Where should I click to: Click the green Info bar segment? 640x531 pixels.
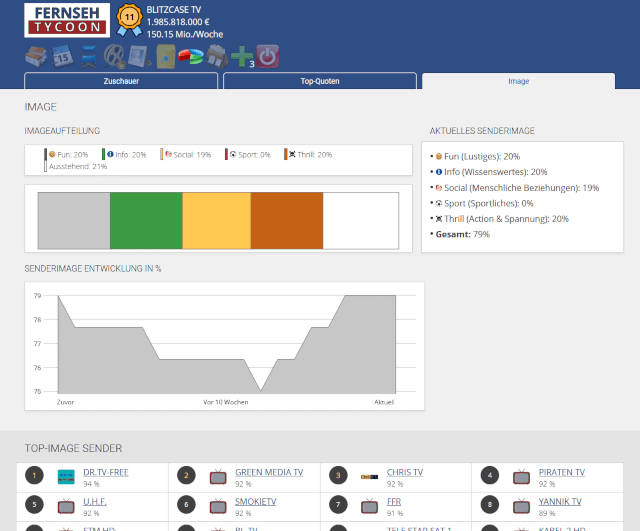(146, 221)
